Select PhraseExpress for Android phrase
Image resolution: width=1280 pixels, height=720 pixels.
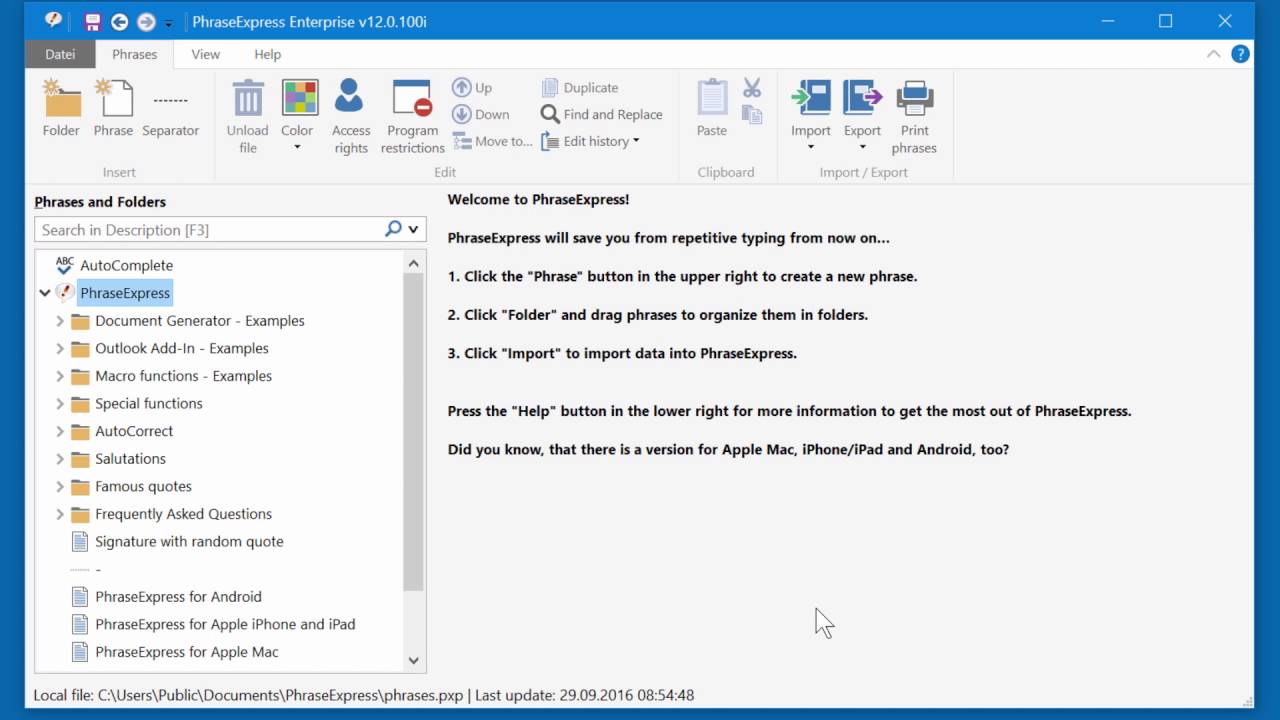pyautogui.click(x=178, y=597)
